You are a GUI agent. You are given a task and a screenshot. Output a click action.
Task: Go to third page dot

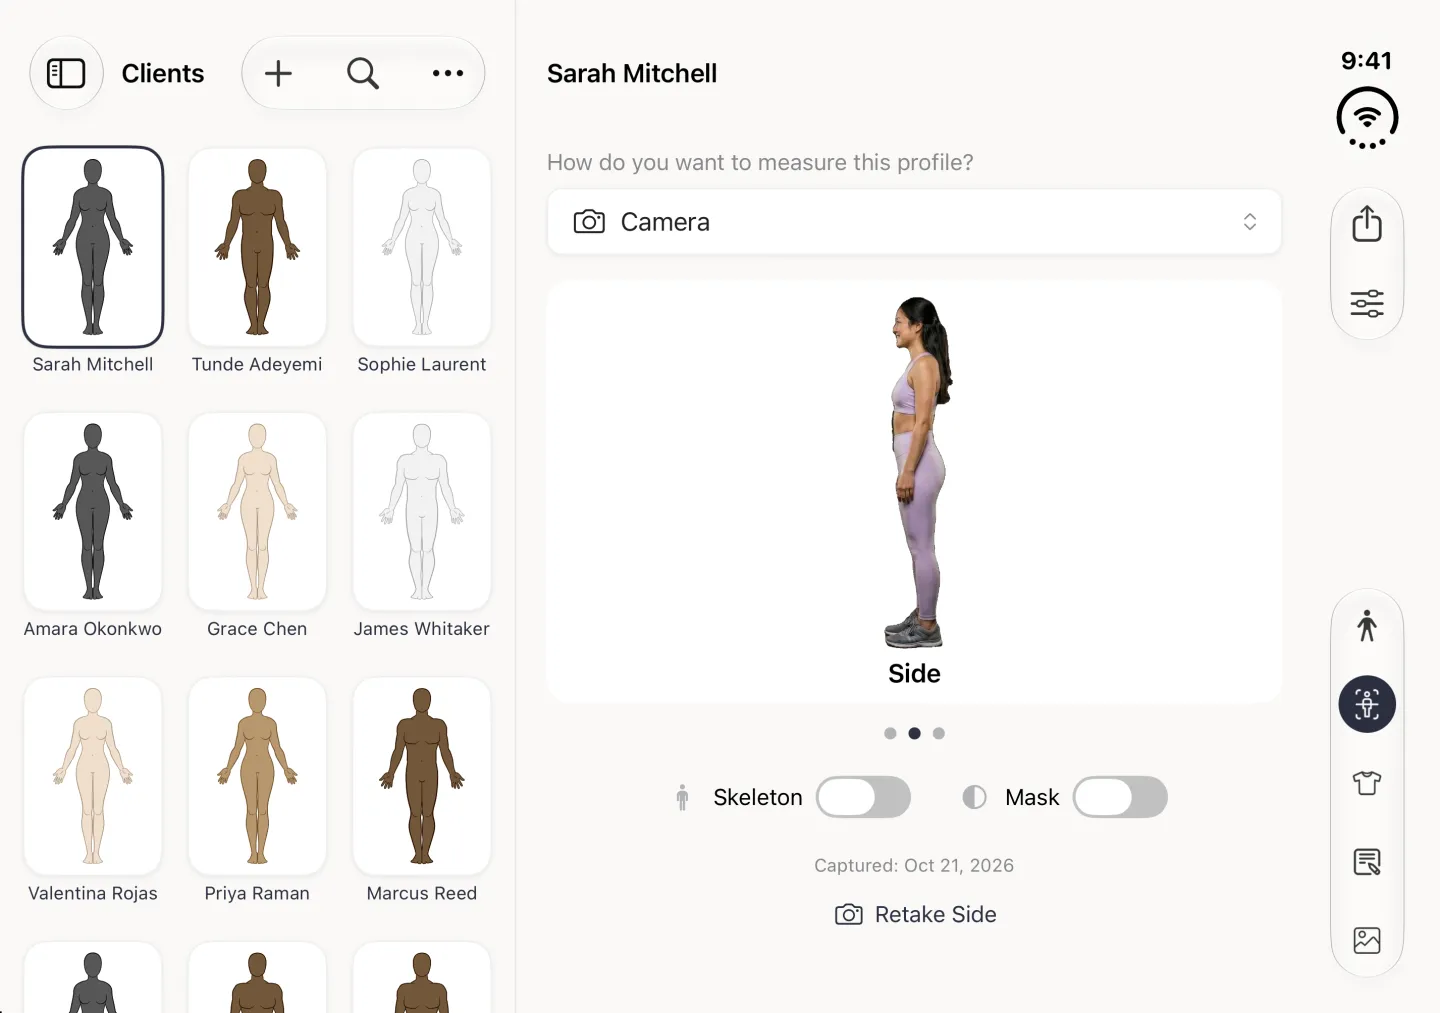[938, 733]
